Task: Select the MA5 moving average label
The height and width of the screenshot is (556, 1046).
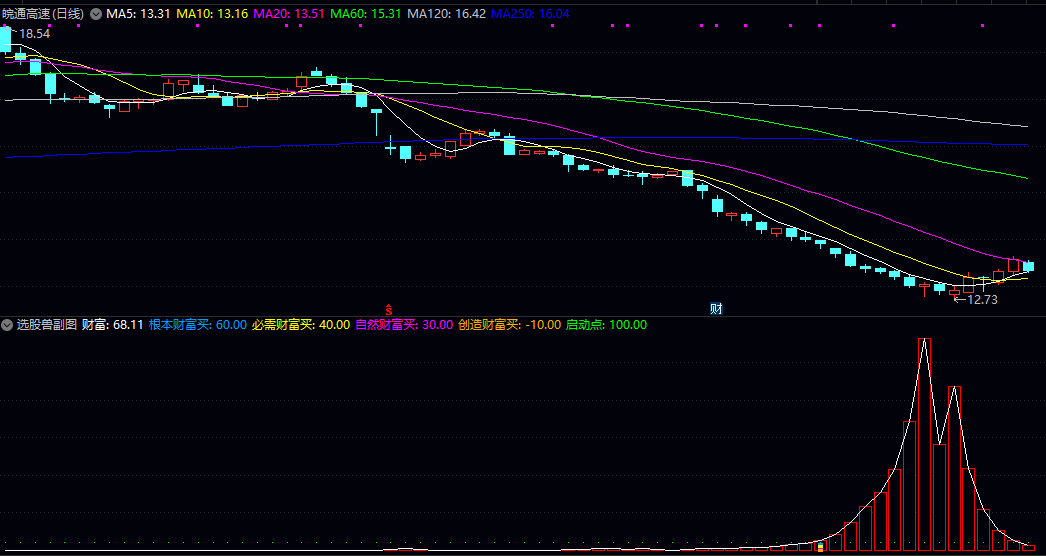Action: pyautogui.click(x=138, y=14)
